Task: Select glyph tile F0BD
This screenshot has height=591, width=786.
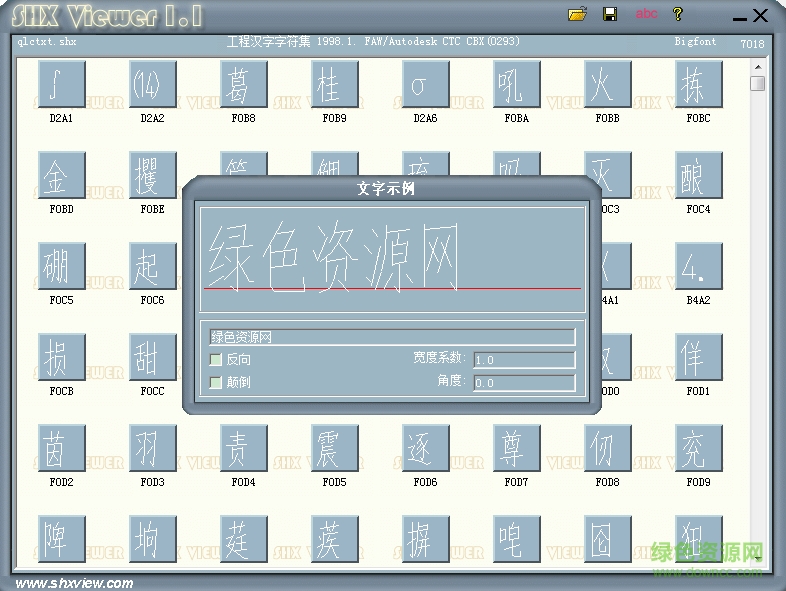Action: click(62, 175)
